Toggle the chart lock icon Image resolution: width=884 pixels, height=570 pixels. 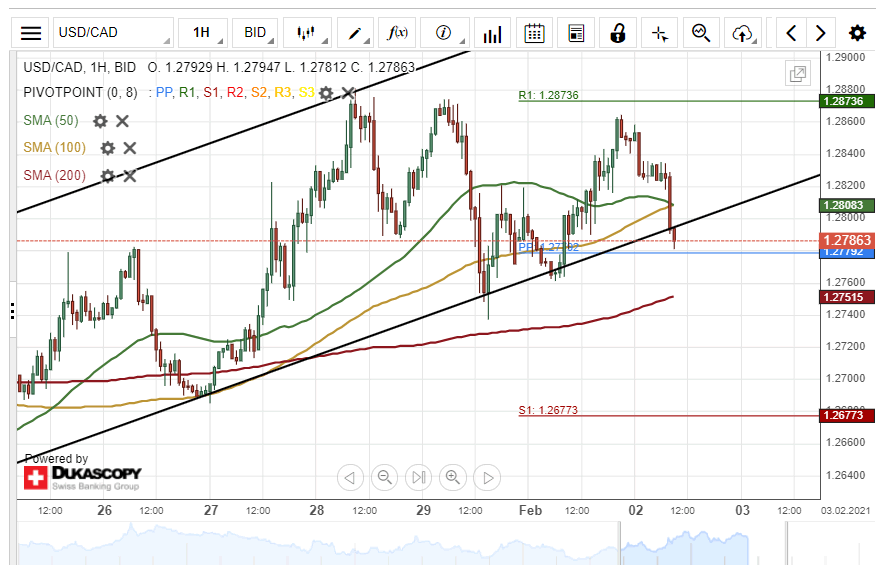618,33
